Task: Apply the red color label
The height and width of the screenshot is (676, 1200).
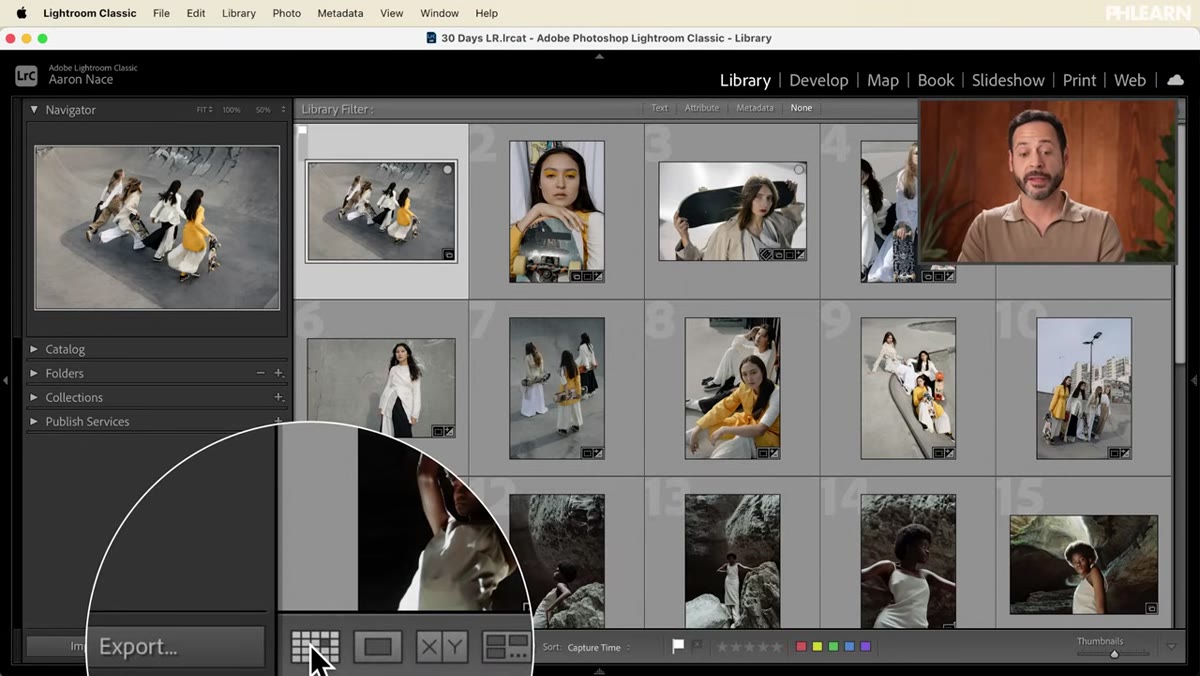Action: (x=801, y=647)
